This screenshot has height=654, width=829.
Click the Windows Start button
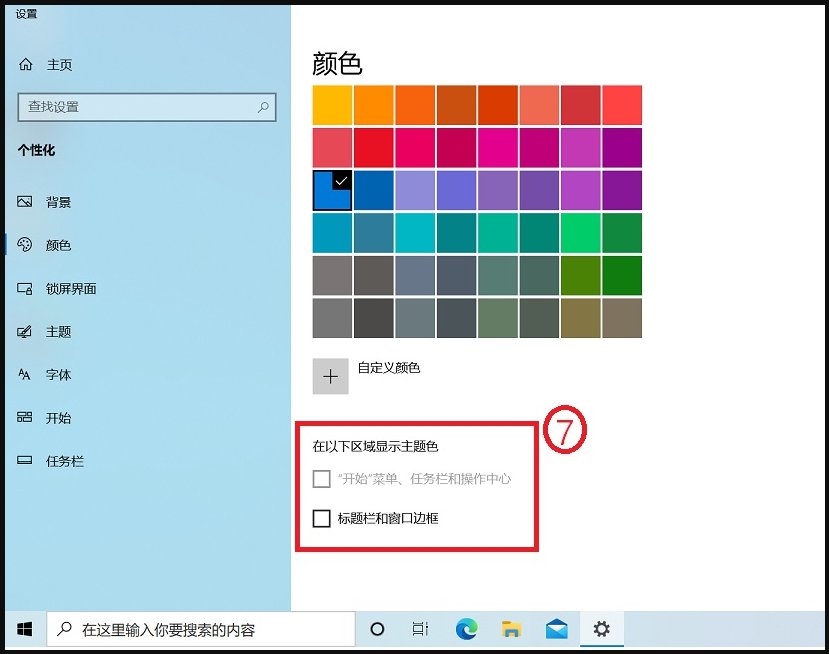click(23, 629)
